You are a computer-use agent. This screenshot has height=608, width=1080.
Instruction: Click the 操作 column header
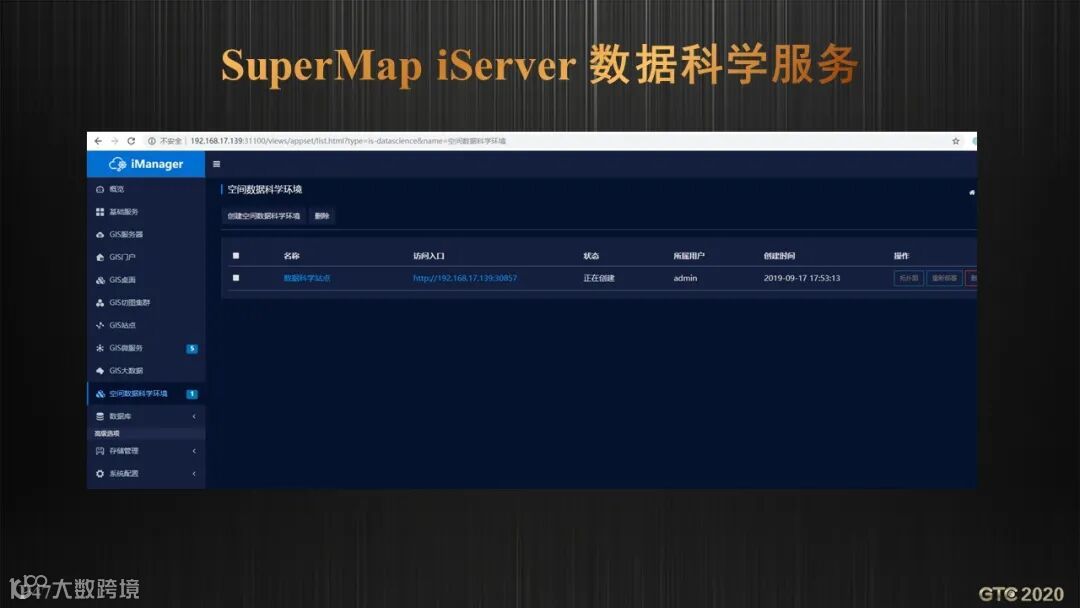point(901,255)
